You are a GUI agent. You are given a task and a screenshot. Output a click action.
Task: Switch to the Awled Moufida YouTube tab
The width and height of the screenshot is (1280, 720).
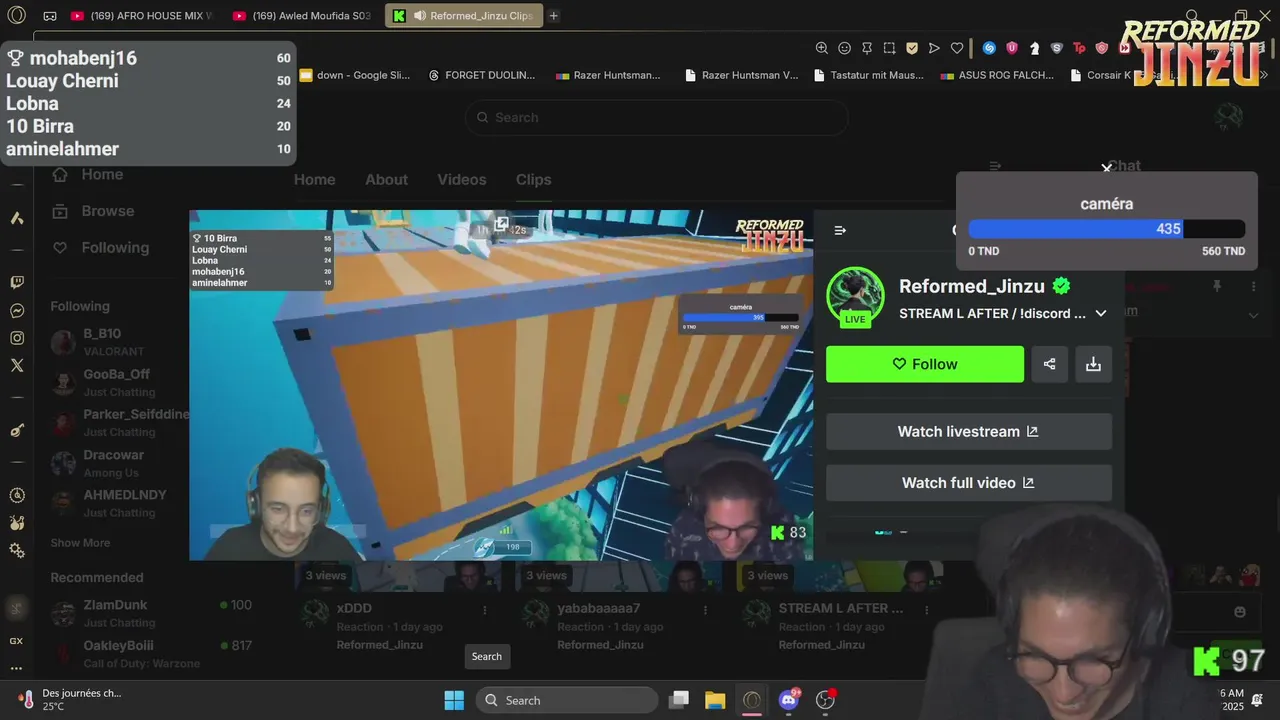click(303, 16)
